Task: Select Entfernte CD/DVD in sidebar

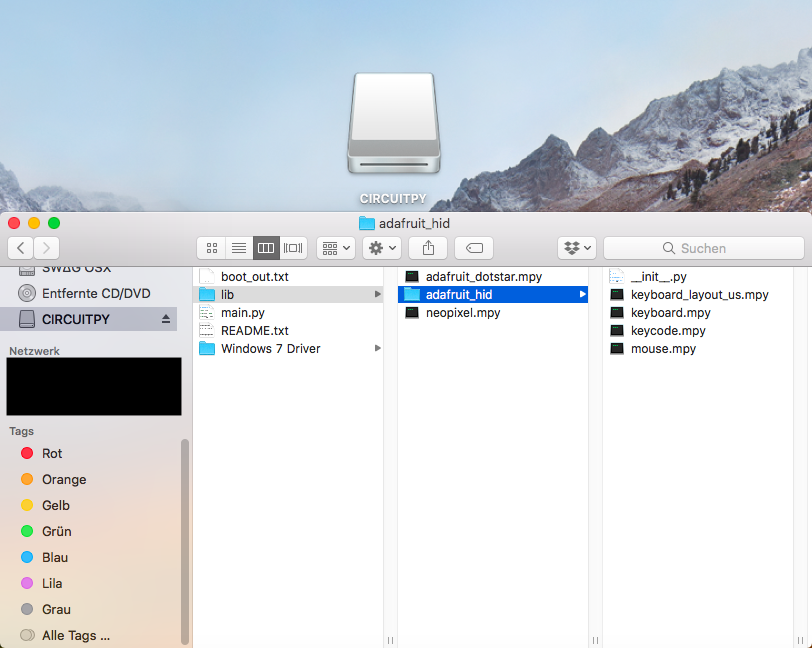Action: (89, 293)
